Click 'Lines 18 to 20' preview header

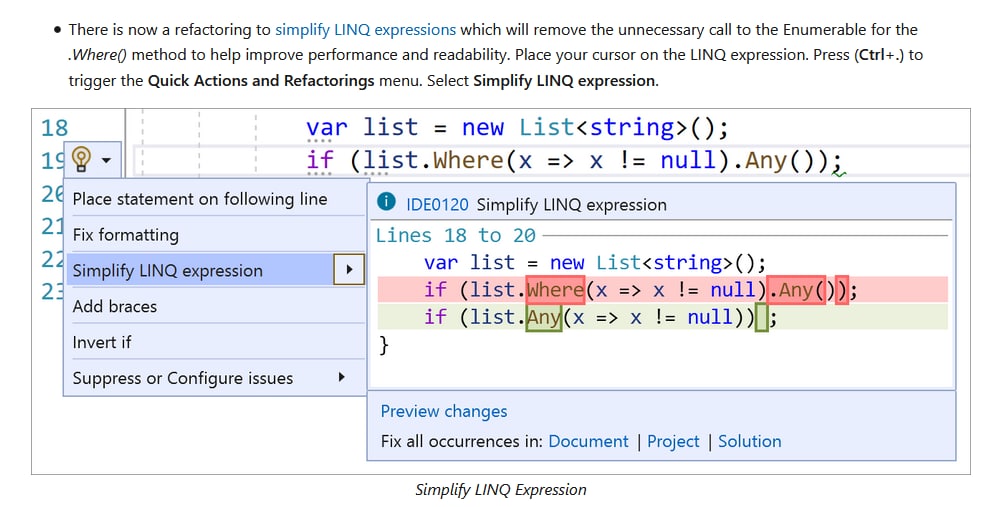point(455,236)
